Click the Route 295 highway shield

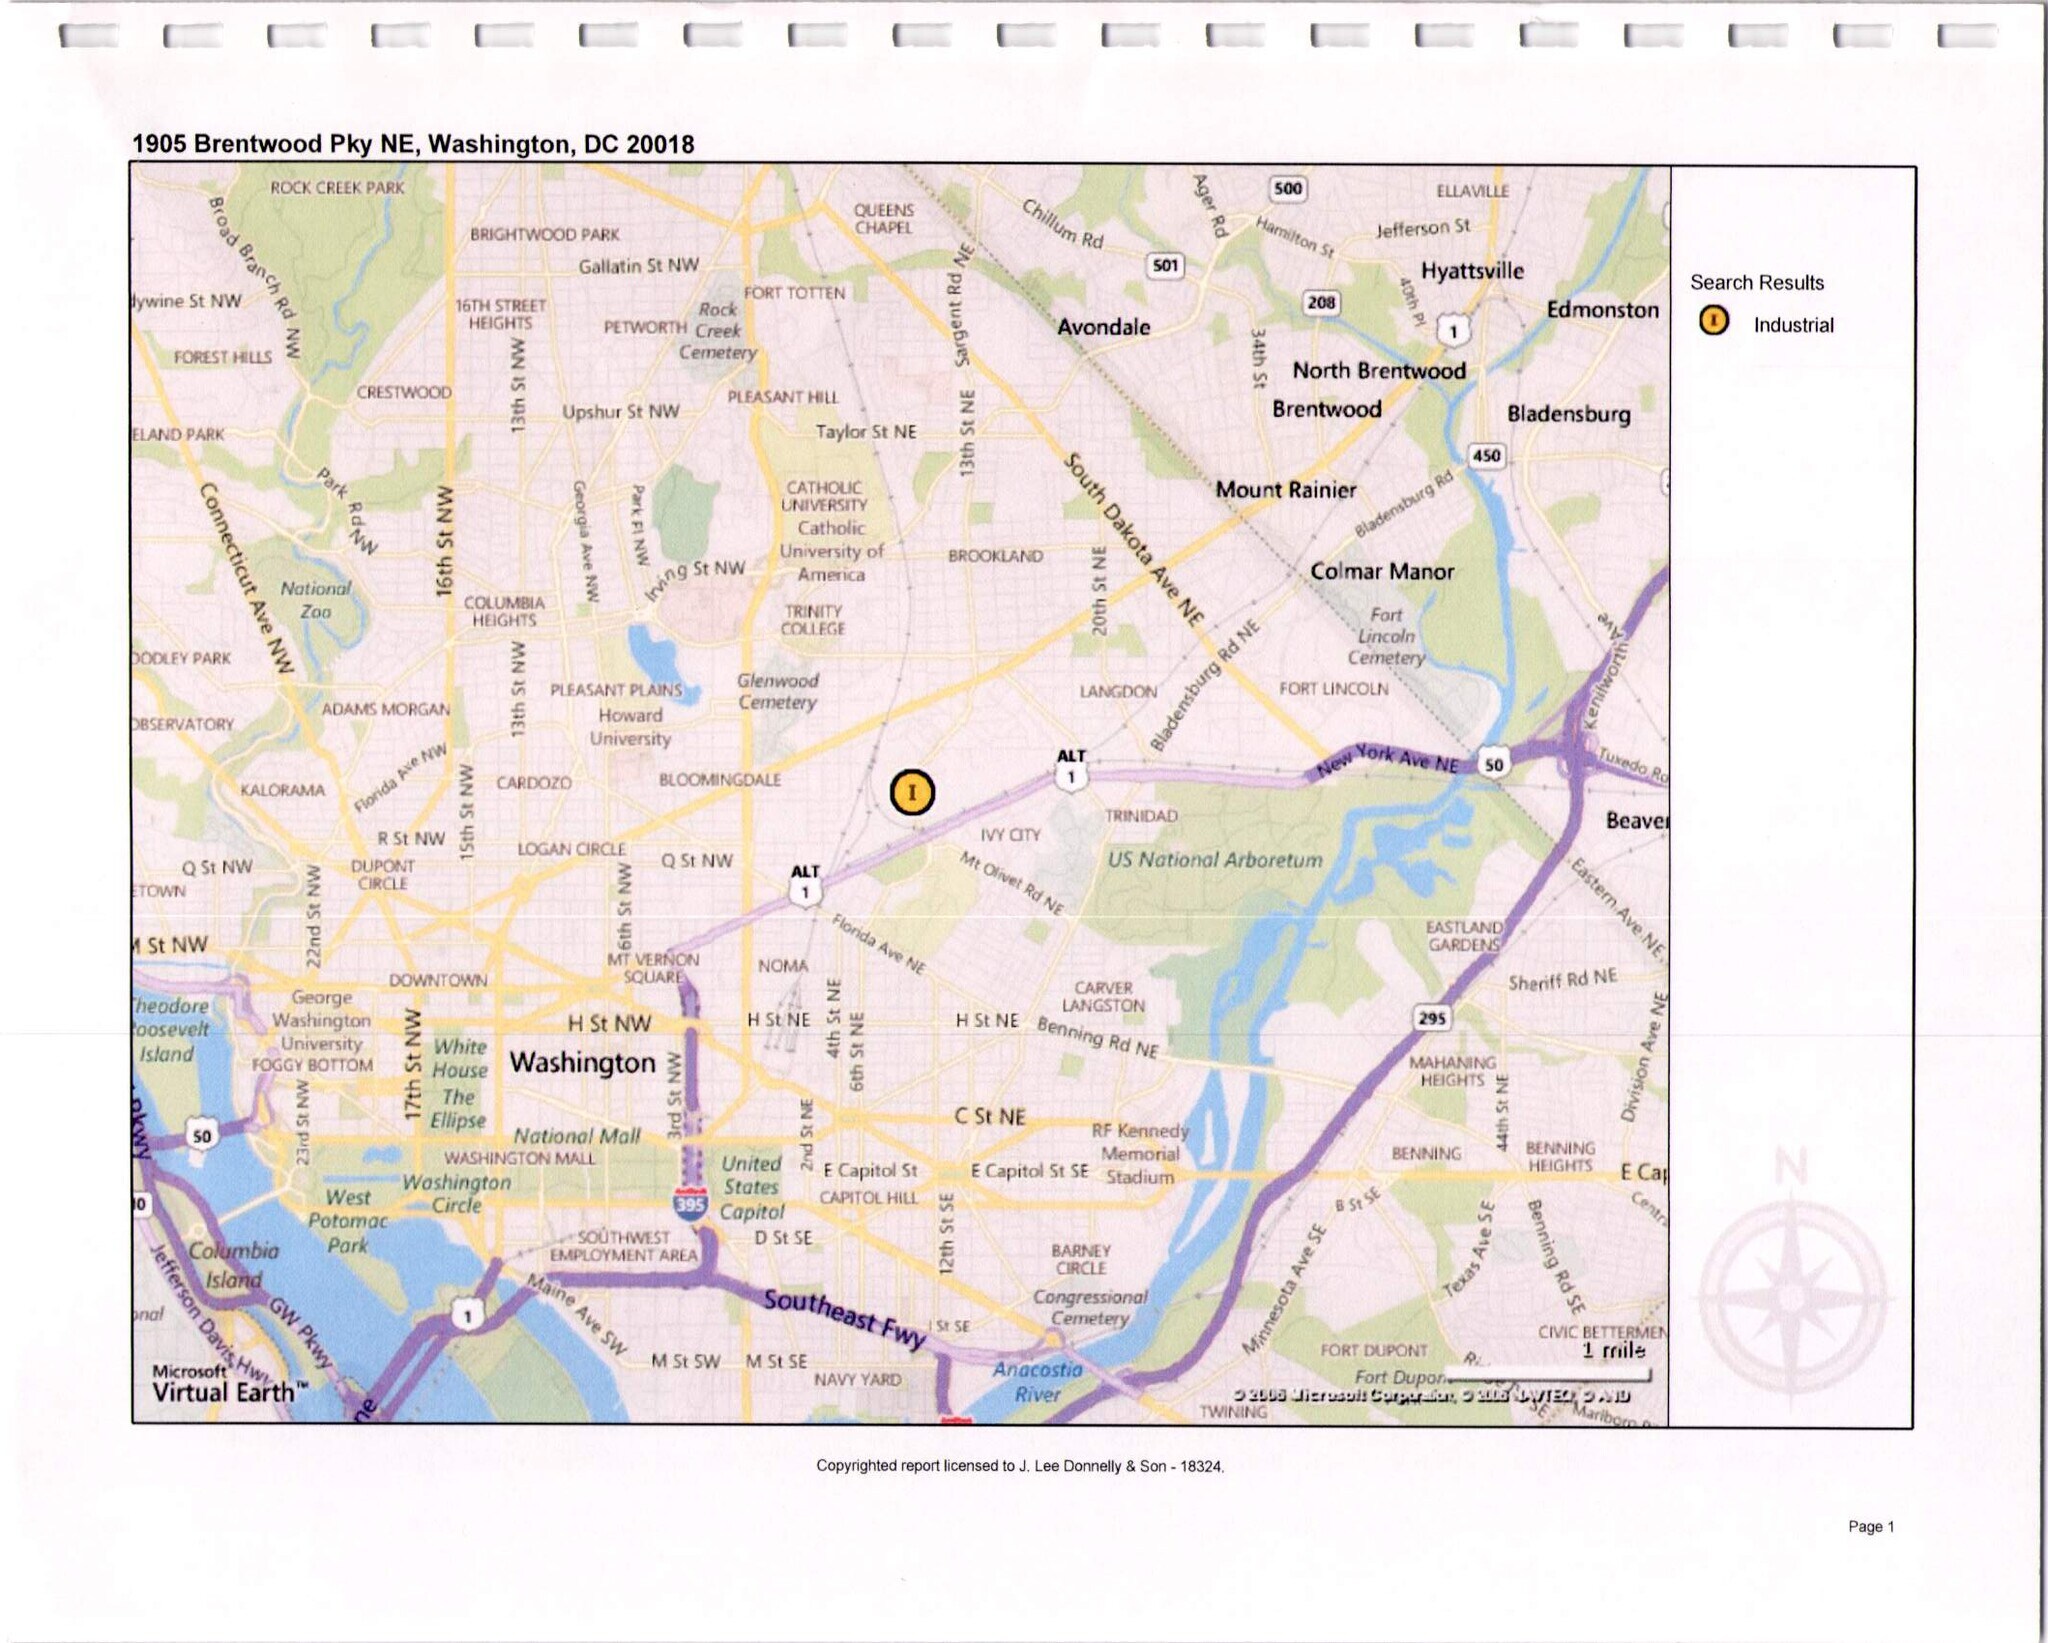pos(1432,1018)
